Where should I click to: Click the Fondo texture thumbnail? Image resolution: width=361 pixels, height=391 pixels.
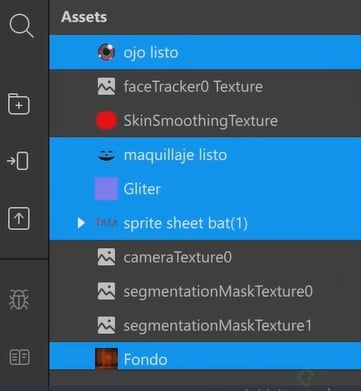tap(106, 359)
